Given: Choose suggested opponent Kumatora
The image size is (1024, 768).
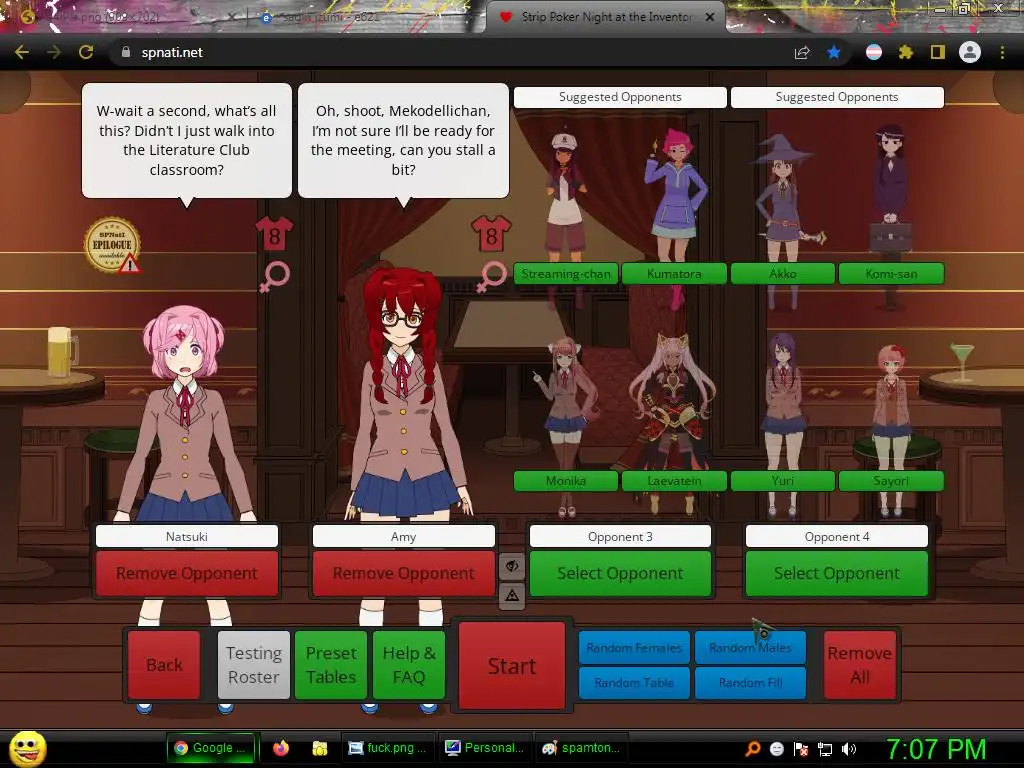Looking at the screenshot, I should (x=674, y=274).
